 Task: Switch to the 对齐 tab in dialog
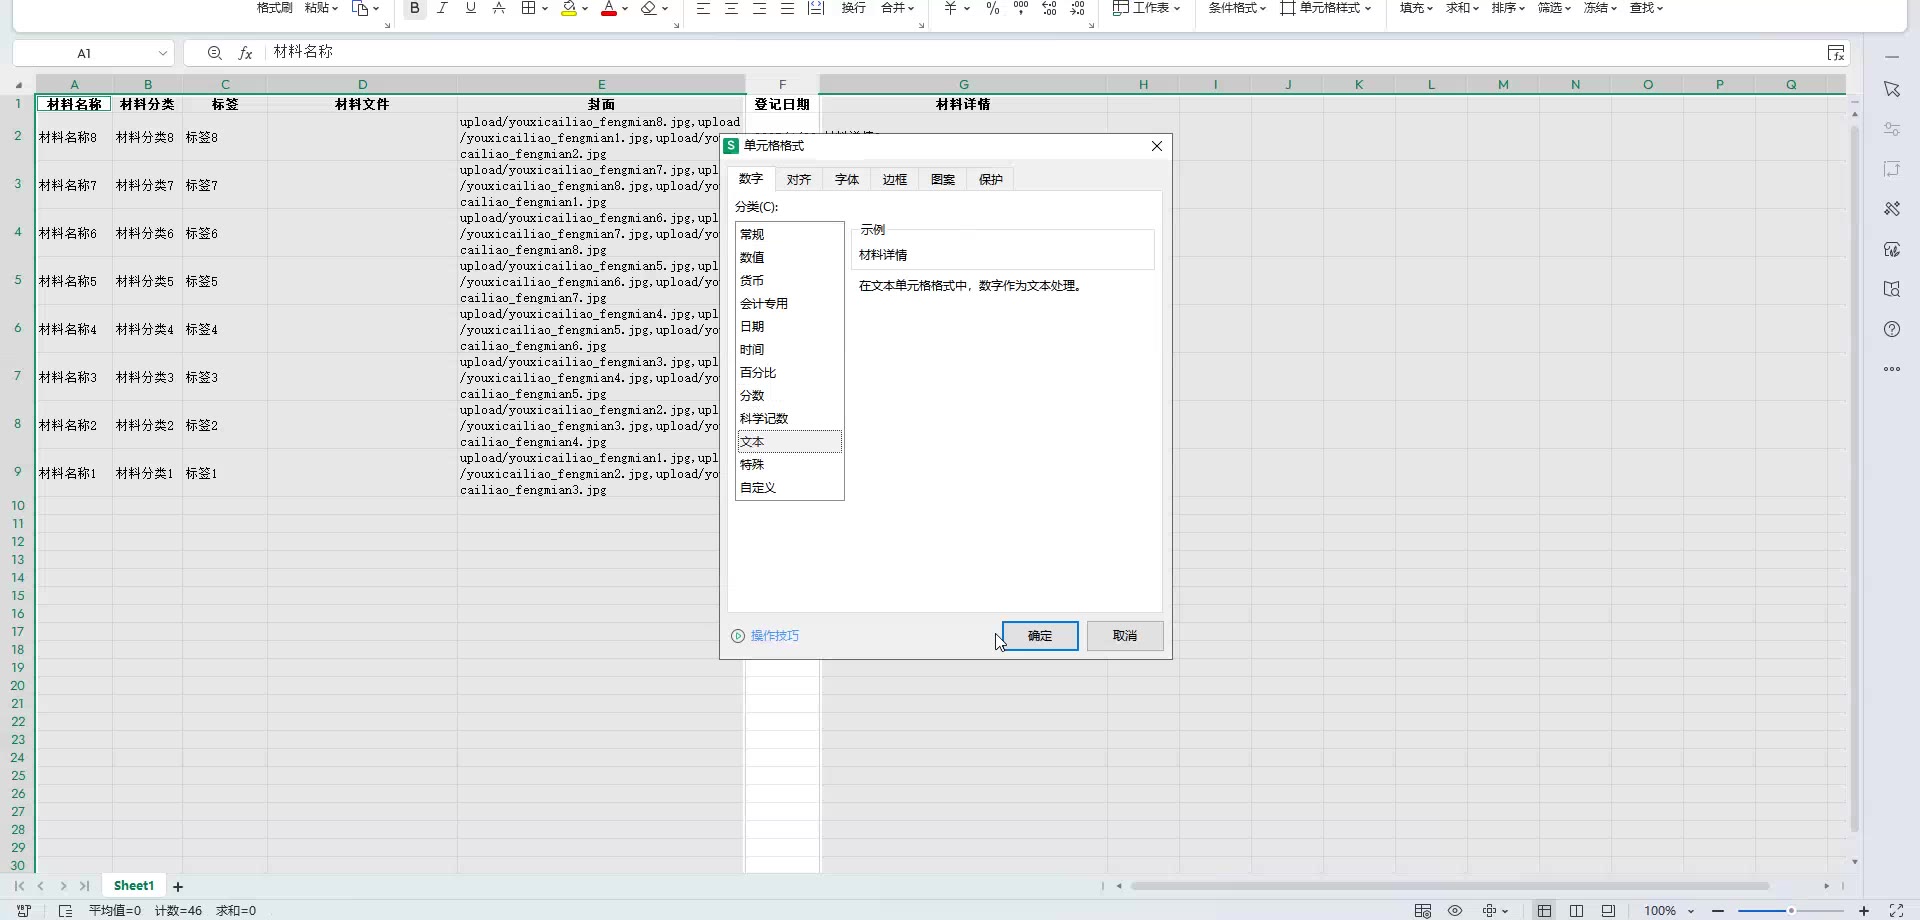tap(798, 180)
